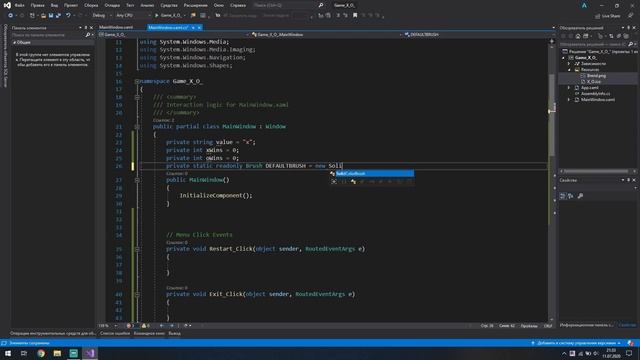Collapse the Restart_Click method block
This screenshot has height=360, width=640.
[137, 249]
